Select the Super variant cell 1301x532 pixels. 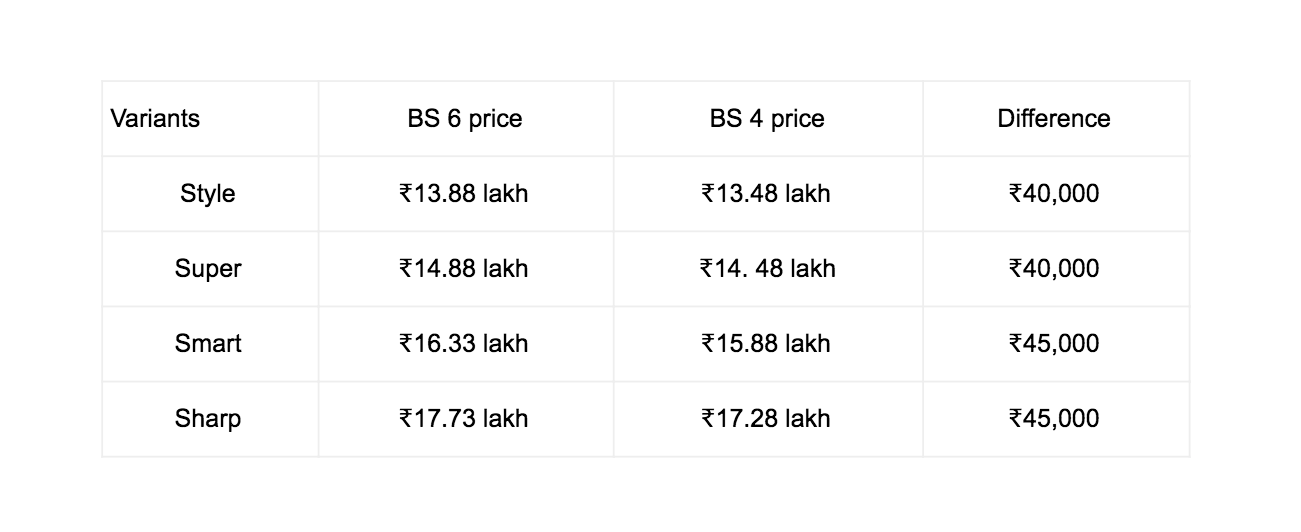(208, 269)
